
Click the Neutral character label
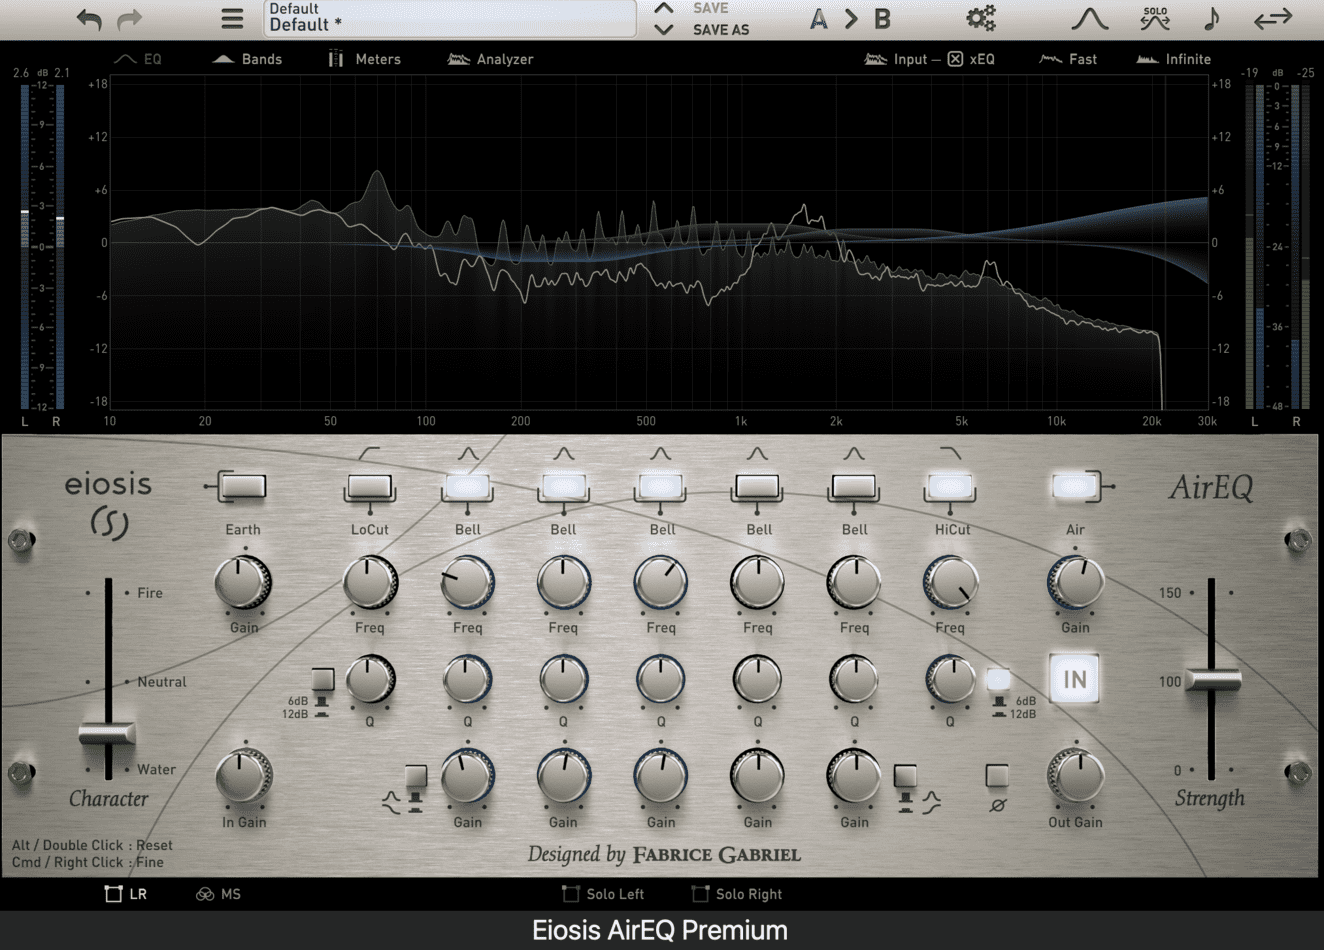pyautogui.click(x=162, y=682)
